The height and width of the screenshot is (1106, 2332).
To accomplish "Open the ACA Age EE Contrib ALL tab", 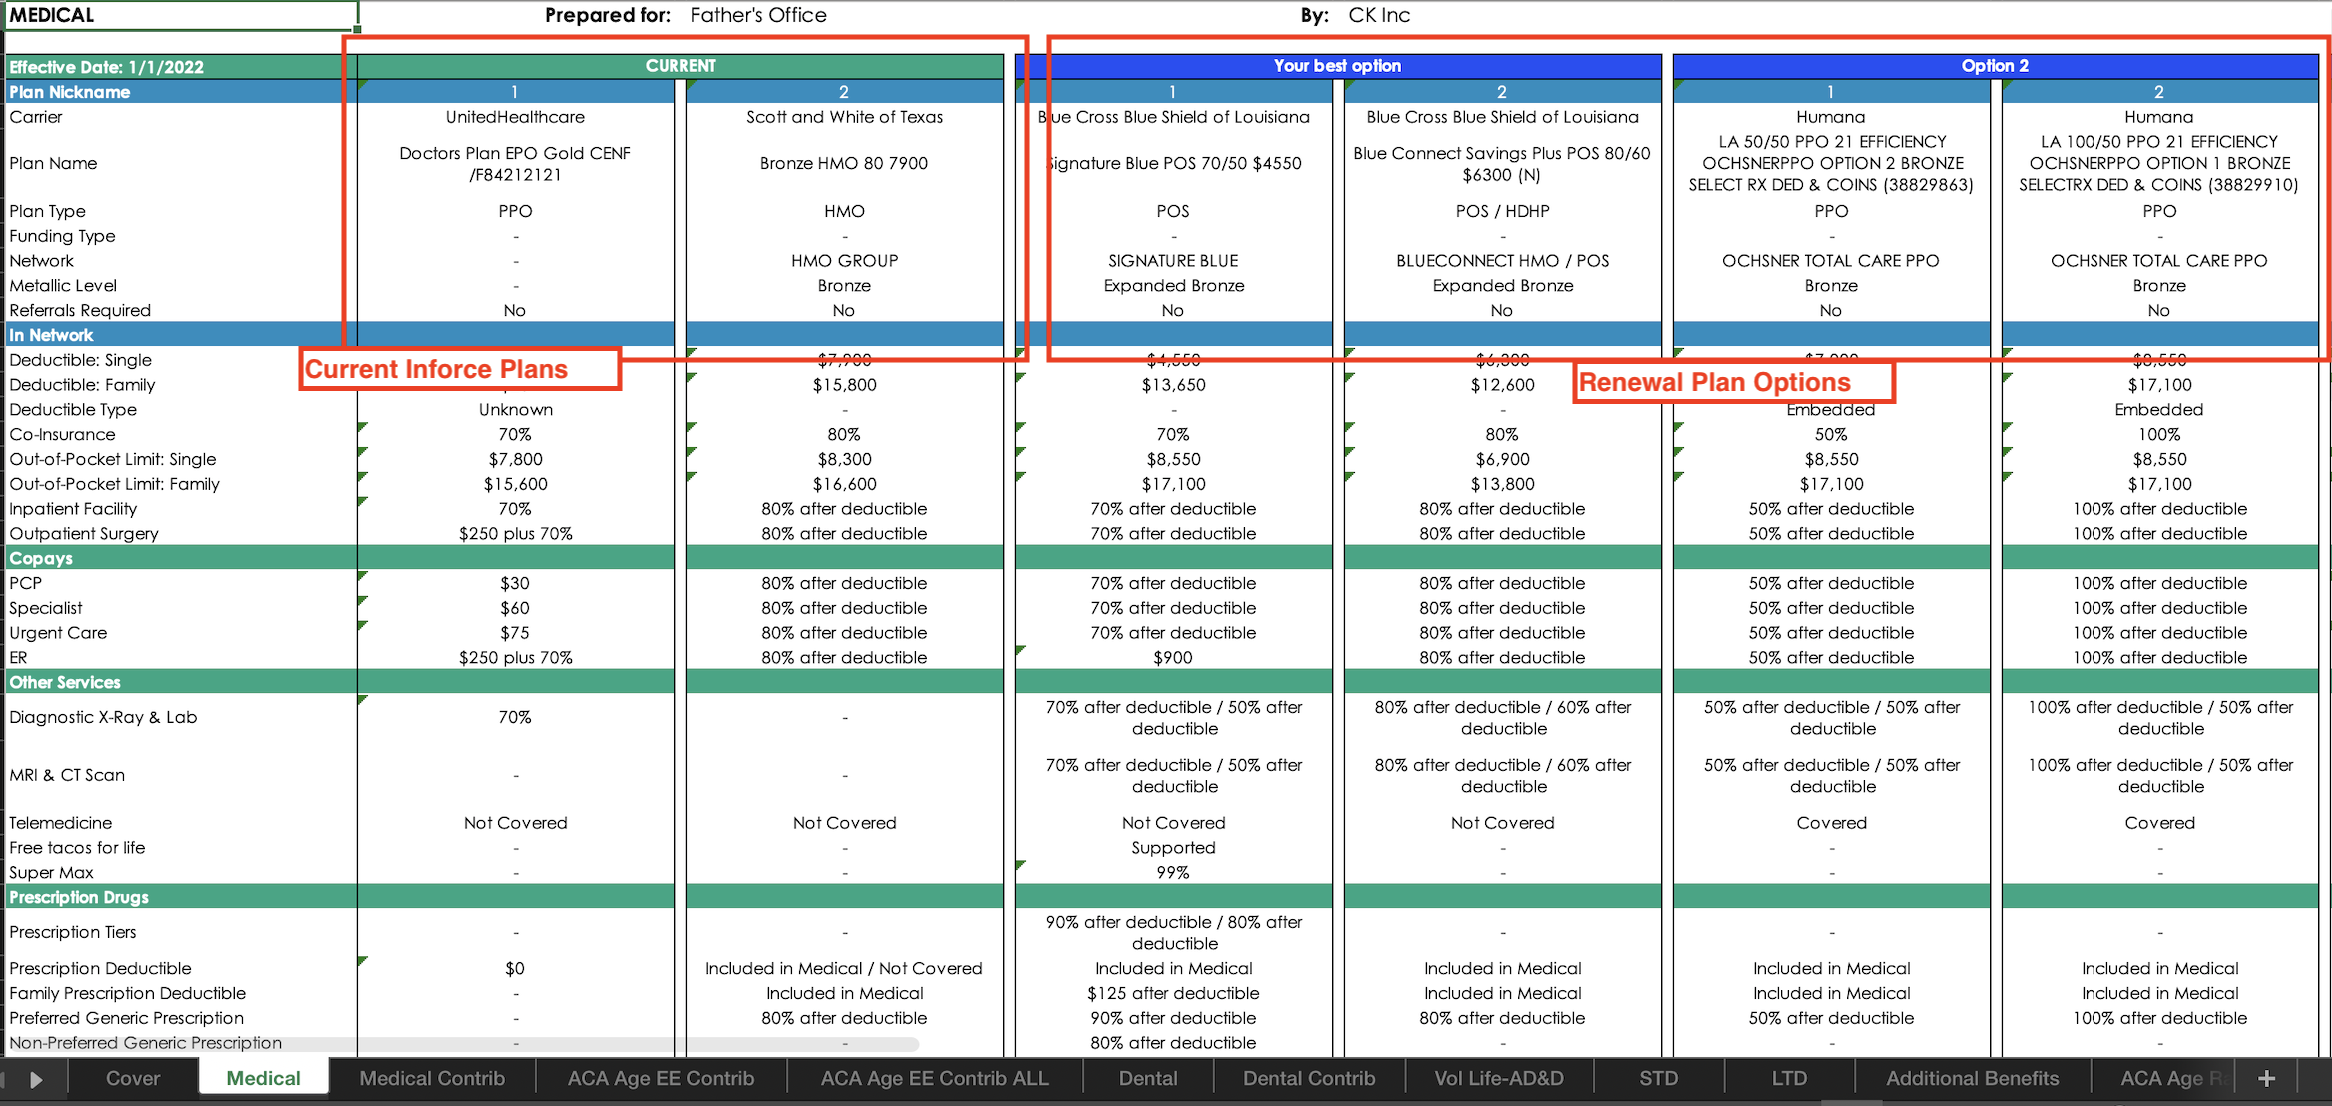I will [934, 1078].
